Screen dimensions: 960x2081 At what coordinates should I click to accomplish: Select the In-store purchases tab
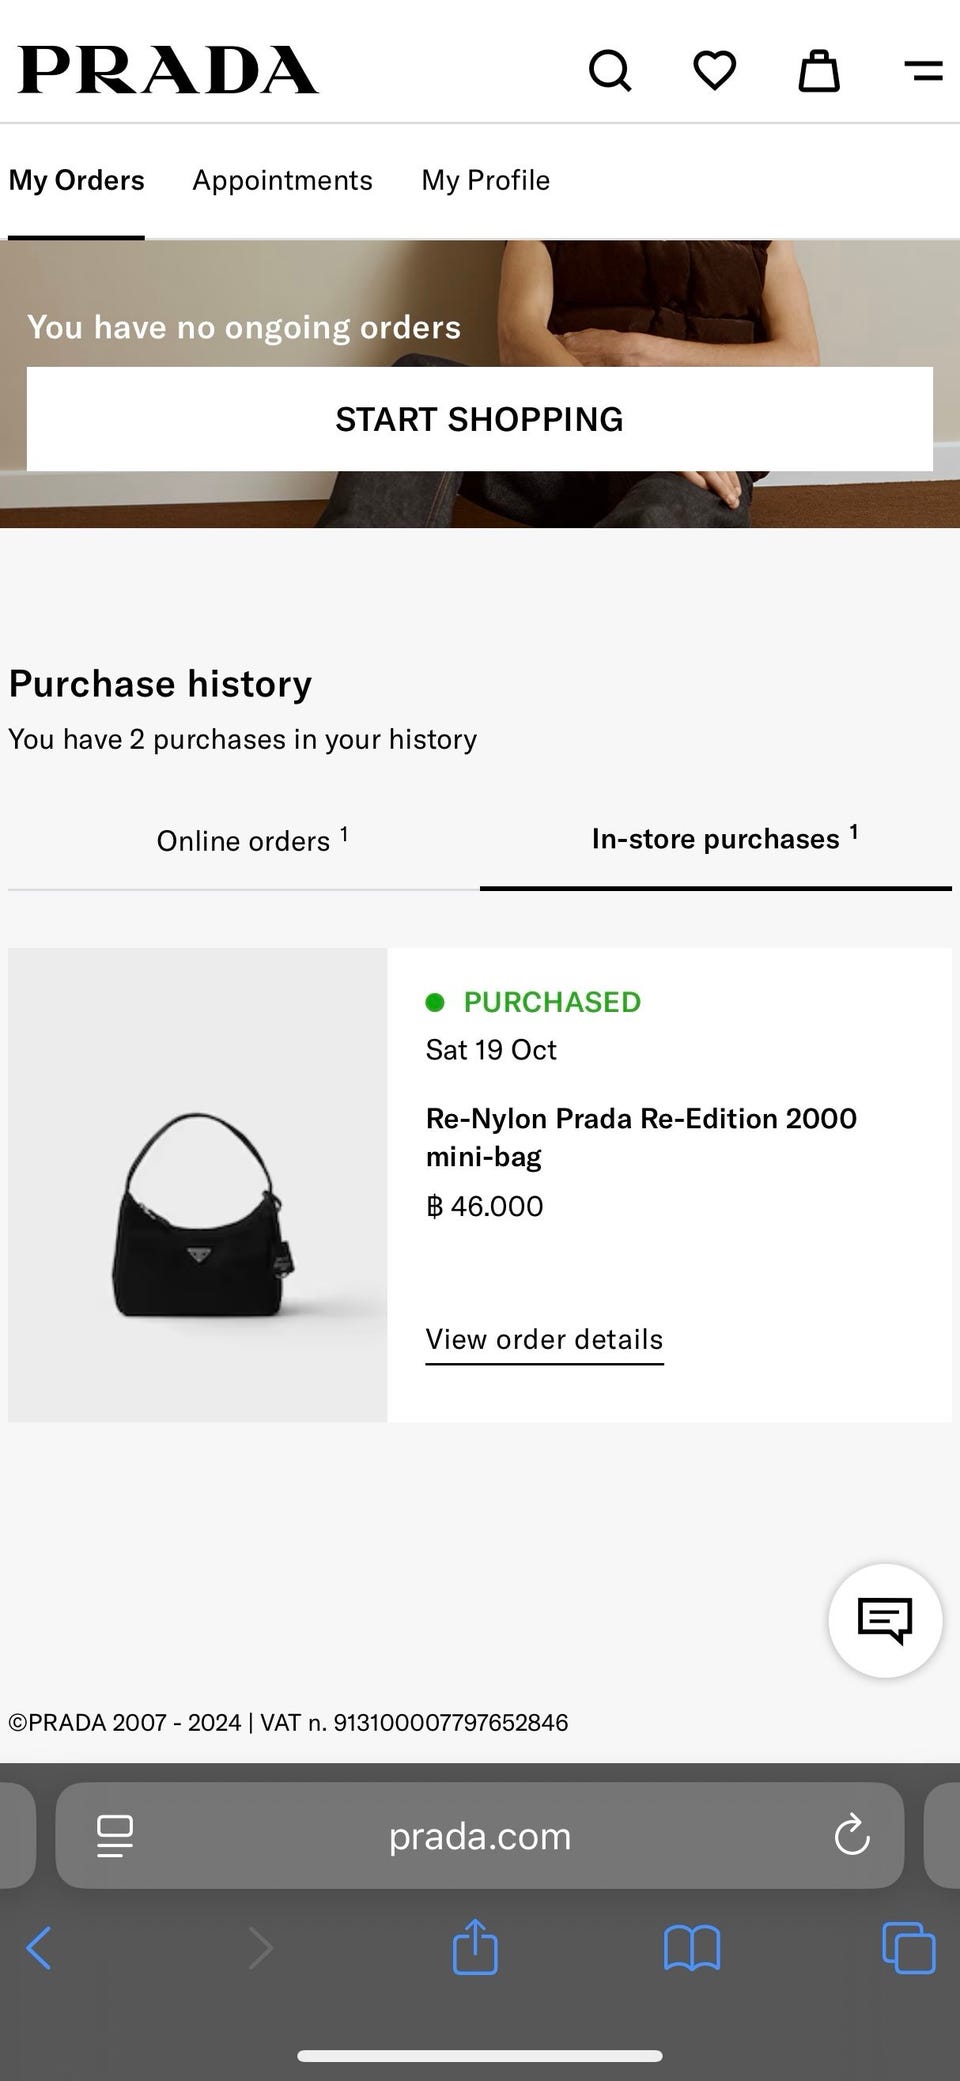coord(716,839)
